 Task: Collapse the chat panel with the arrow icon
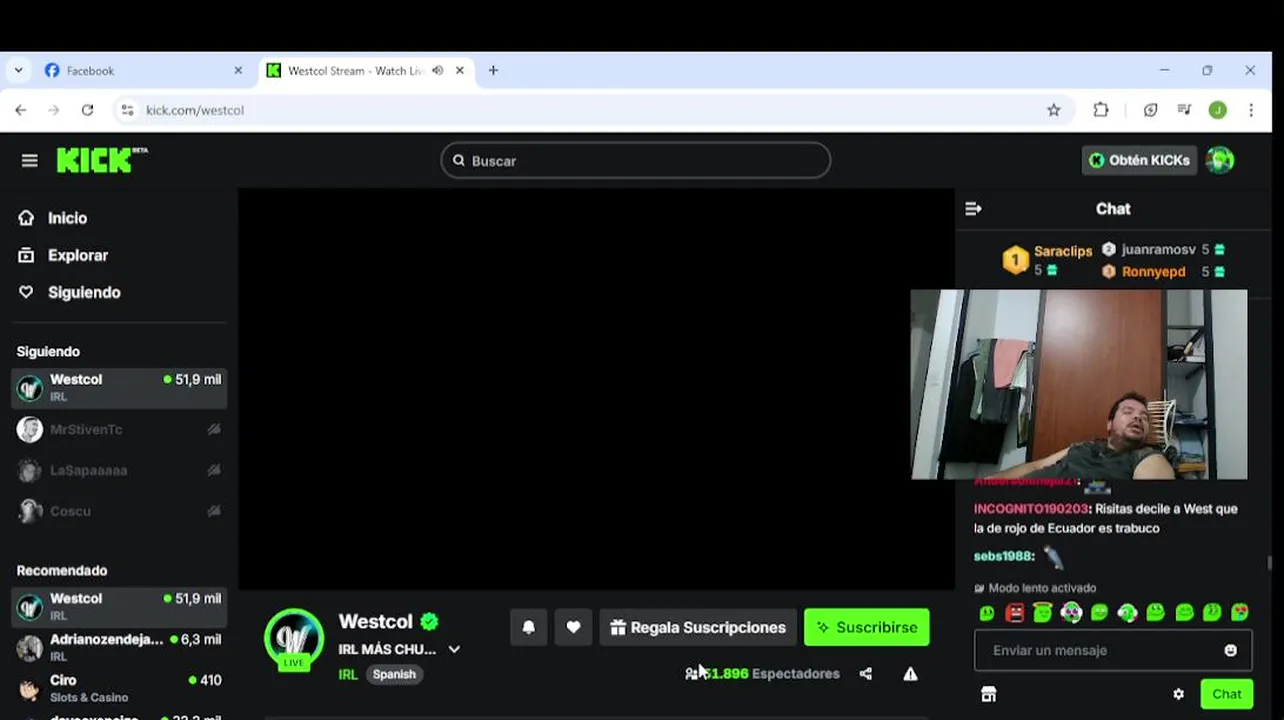(973, 208)
